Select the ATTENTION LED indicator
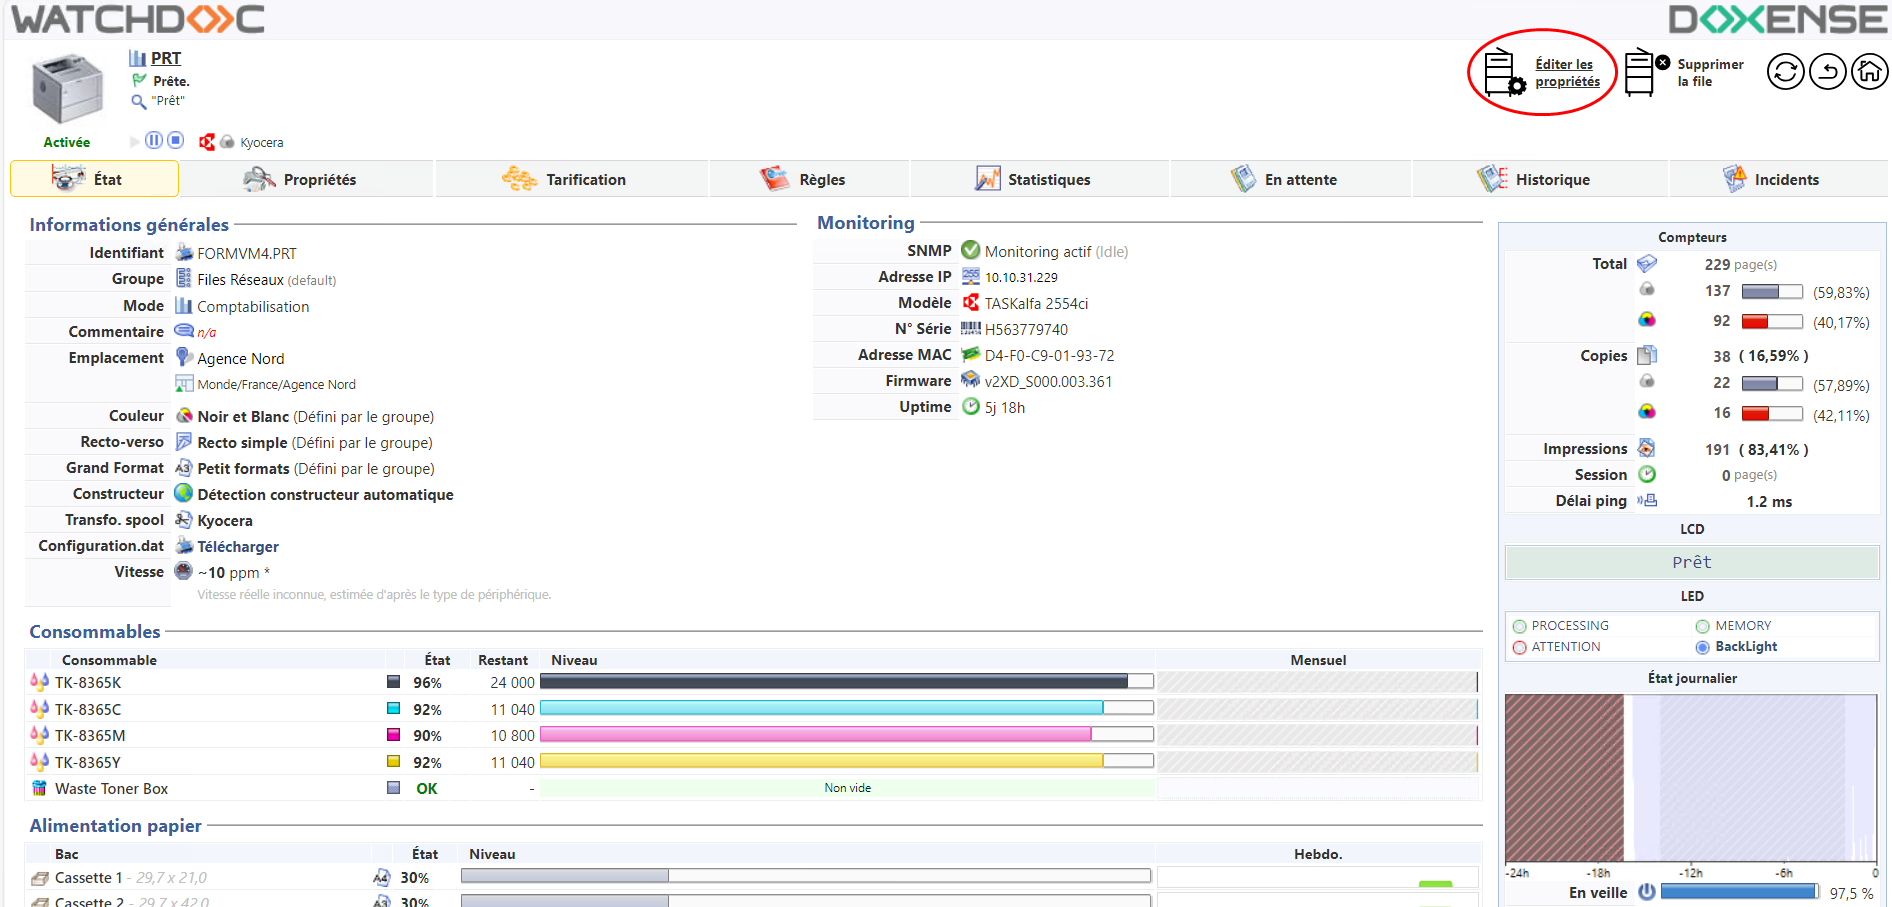The image size is (1892, 907). 1520,647
